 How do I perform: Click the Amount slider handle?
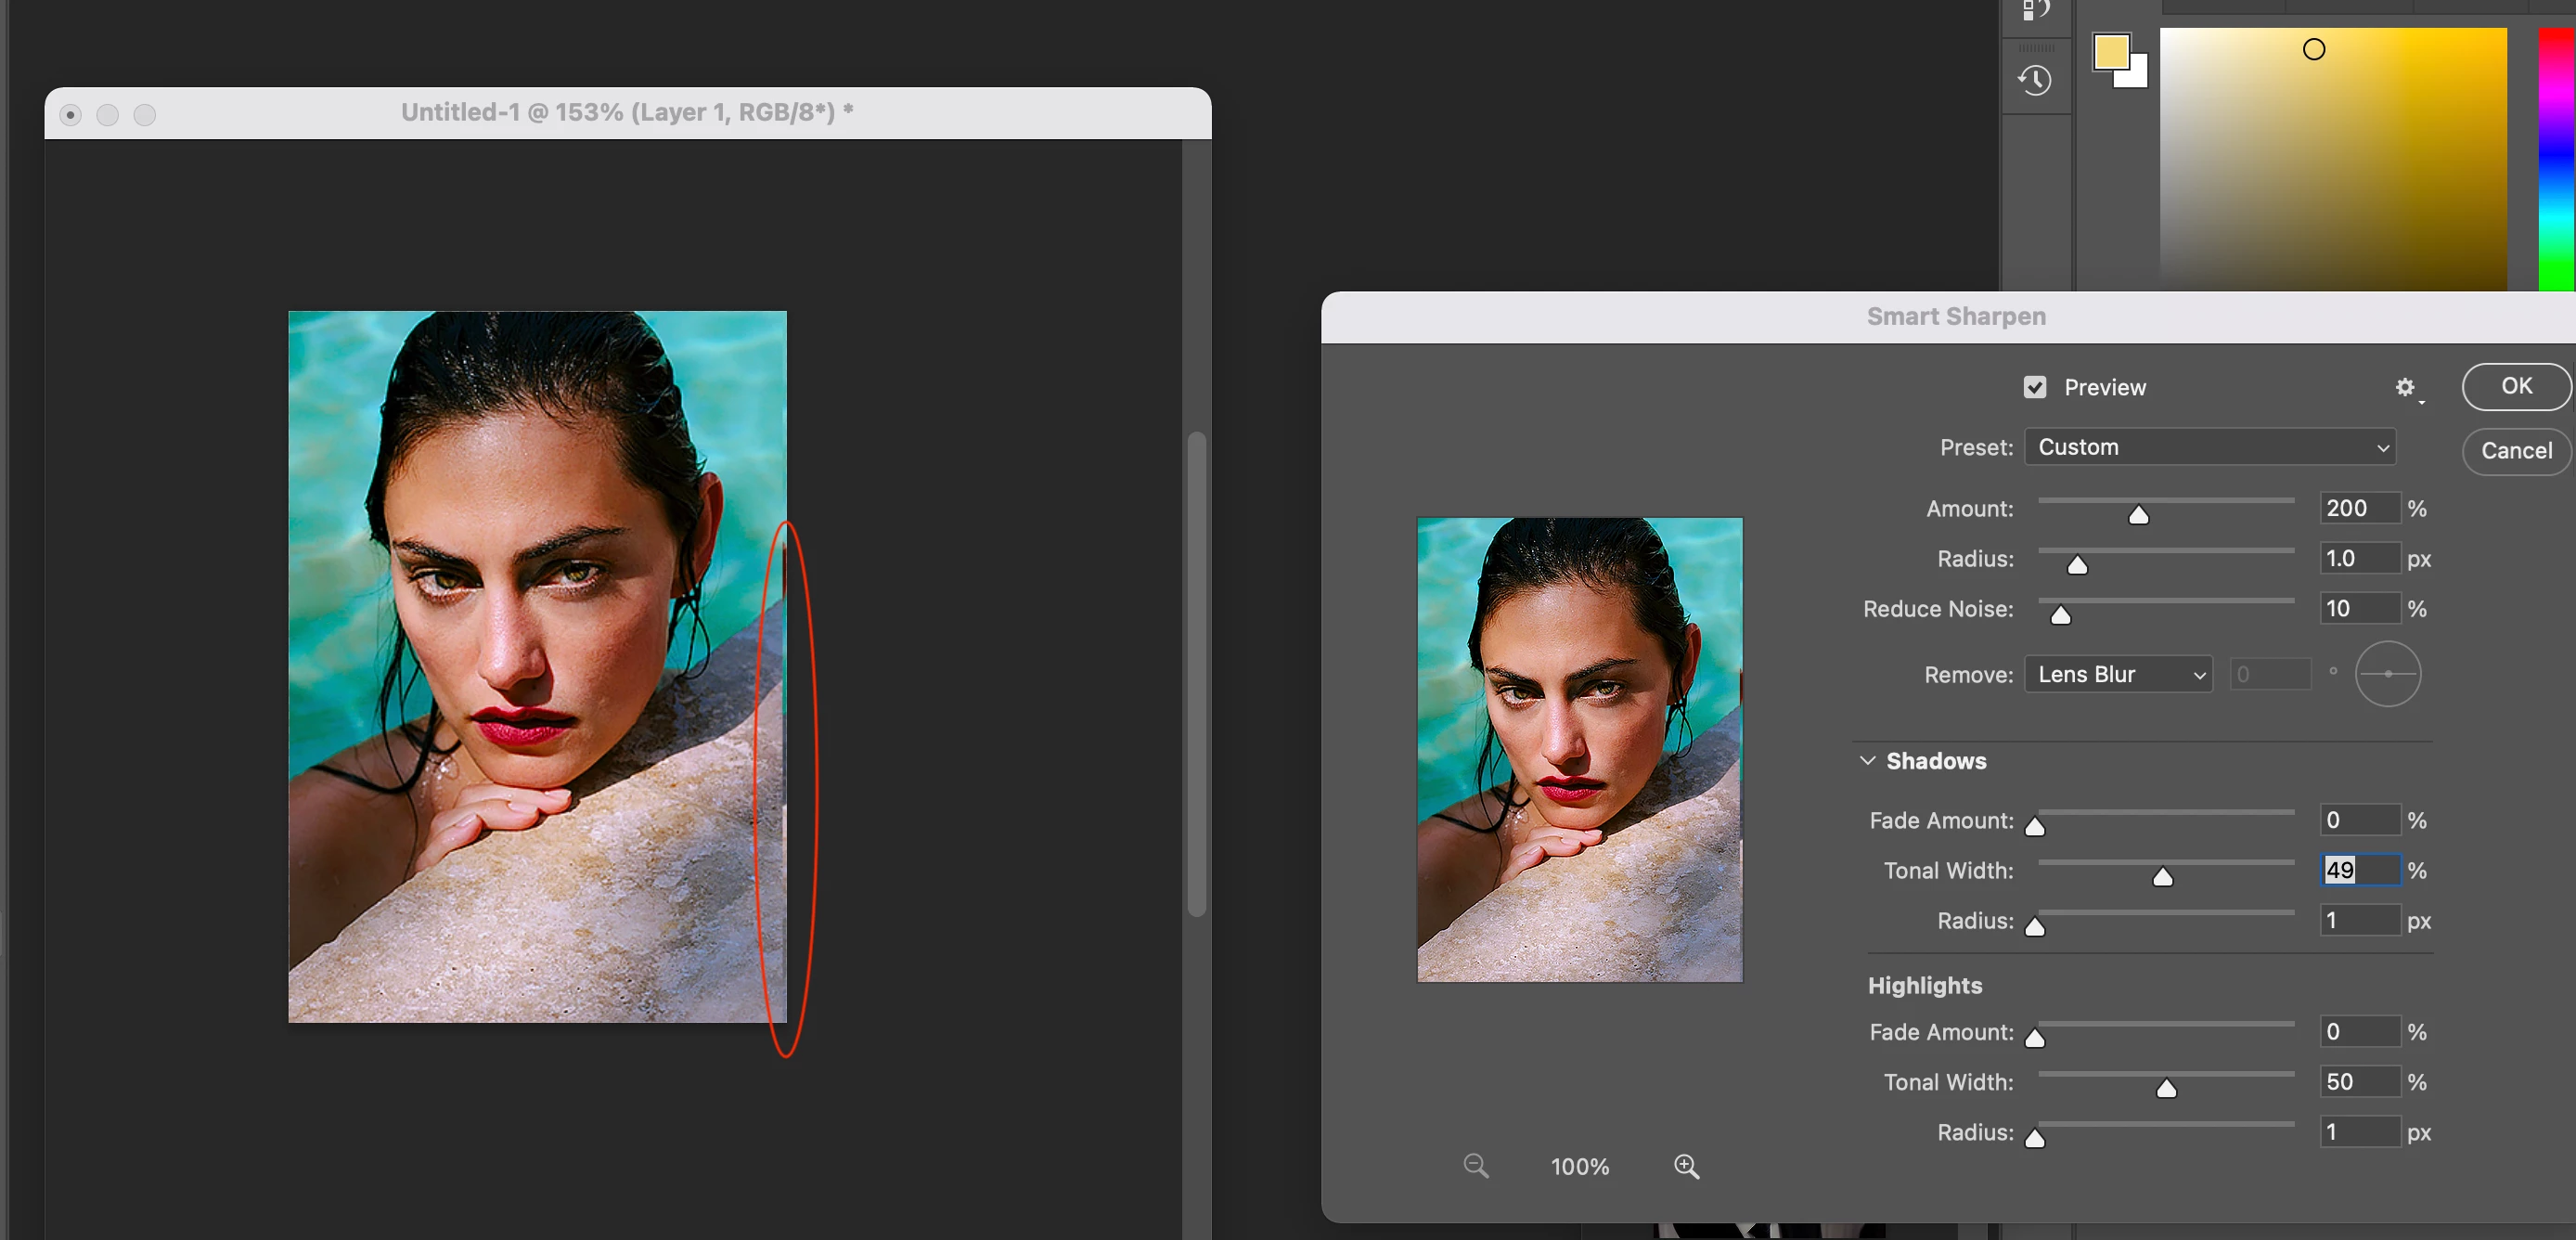click(x=2138, y=515)
